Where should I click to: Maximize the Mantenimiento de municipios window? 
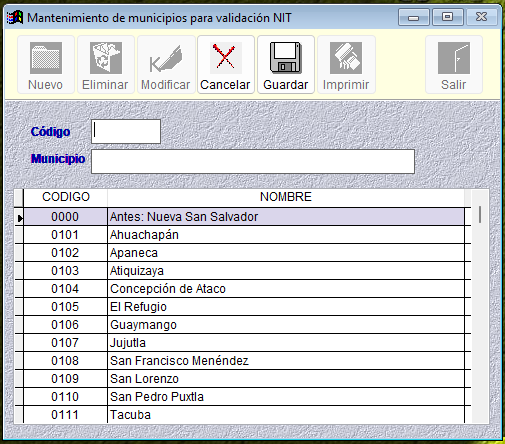(x=448, y=17)
